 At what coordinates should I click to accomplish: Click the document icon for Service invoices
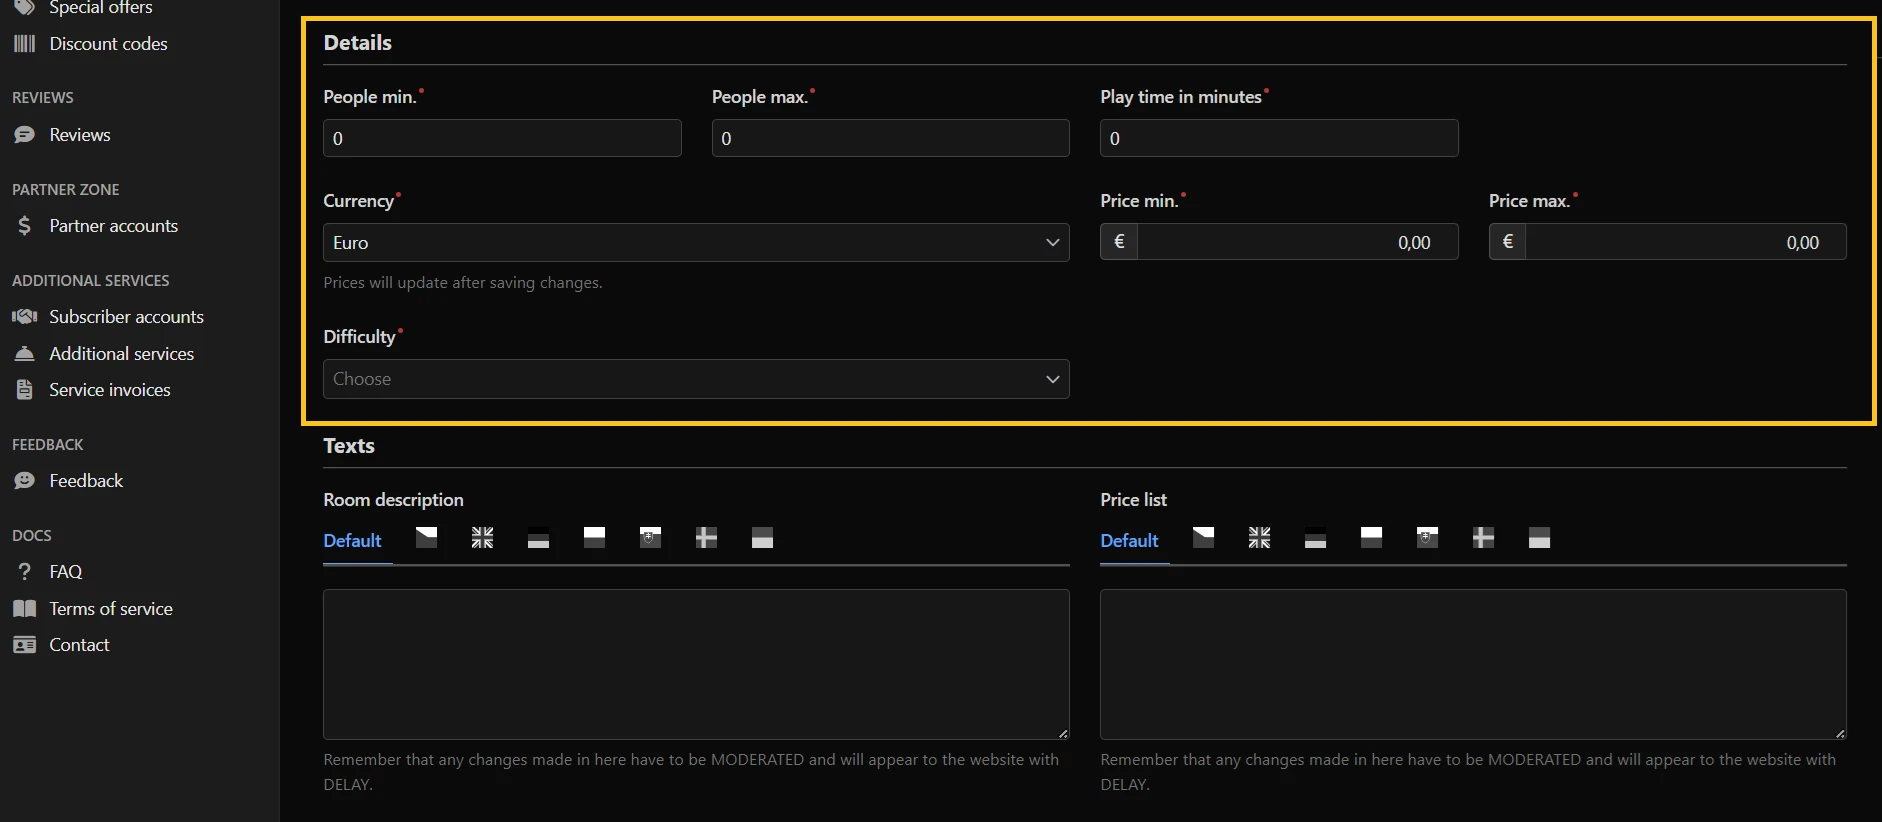click(x=24, y=390)
